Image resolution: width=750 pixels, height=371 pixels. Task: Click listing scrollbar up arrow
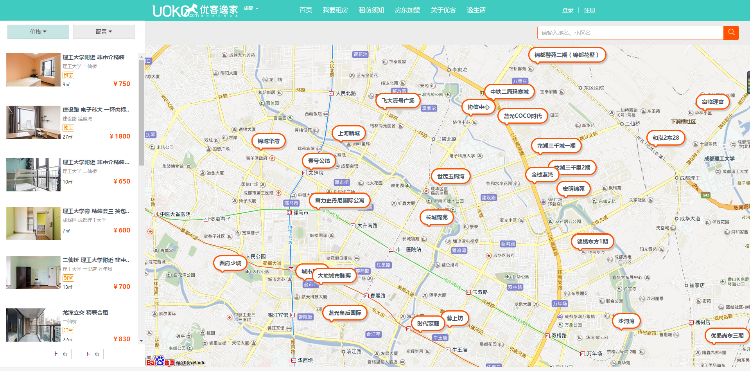pos(141,56)
